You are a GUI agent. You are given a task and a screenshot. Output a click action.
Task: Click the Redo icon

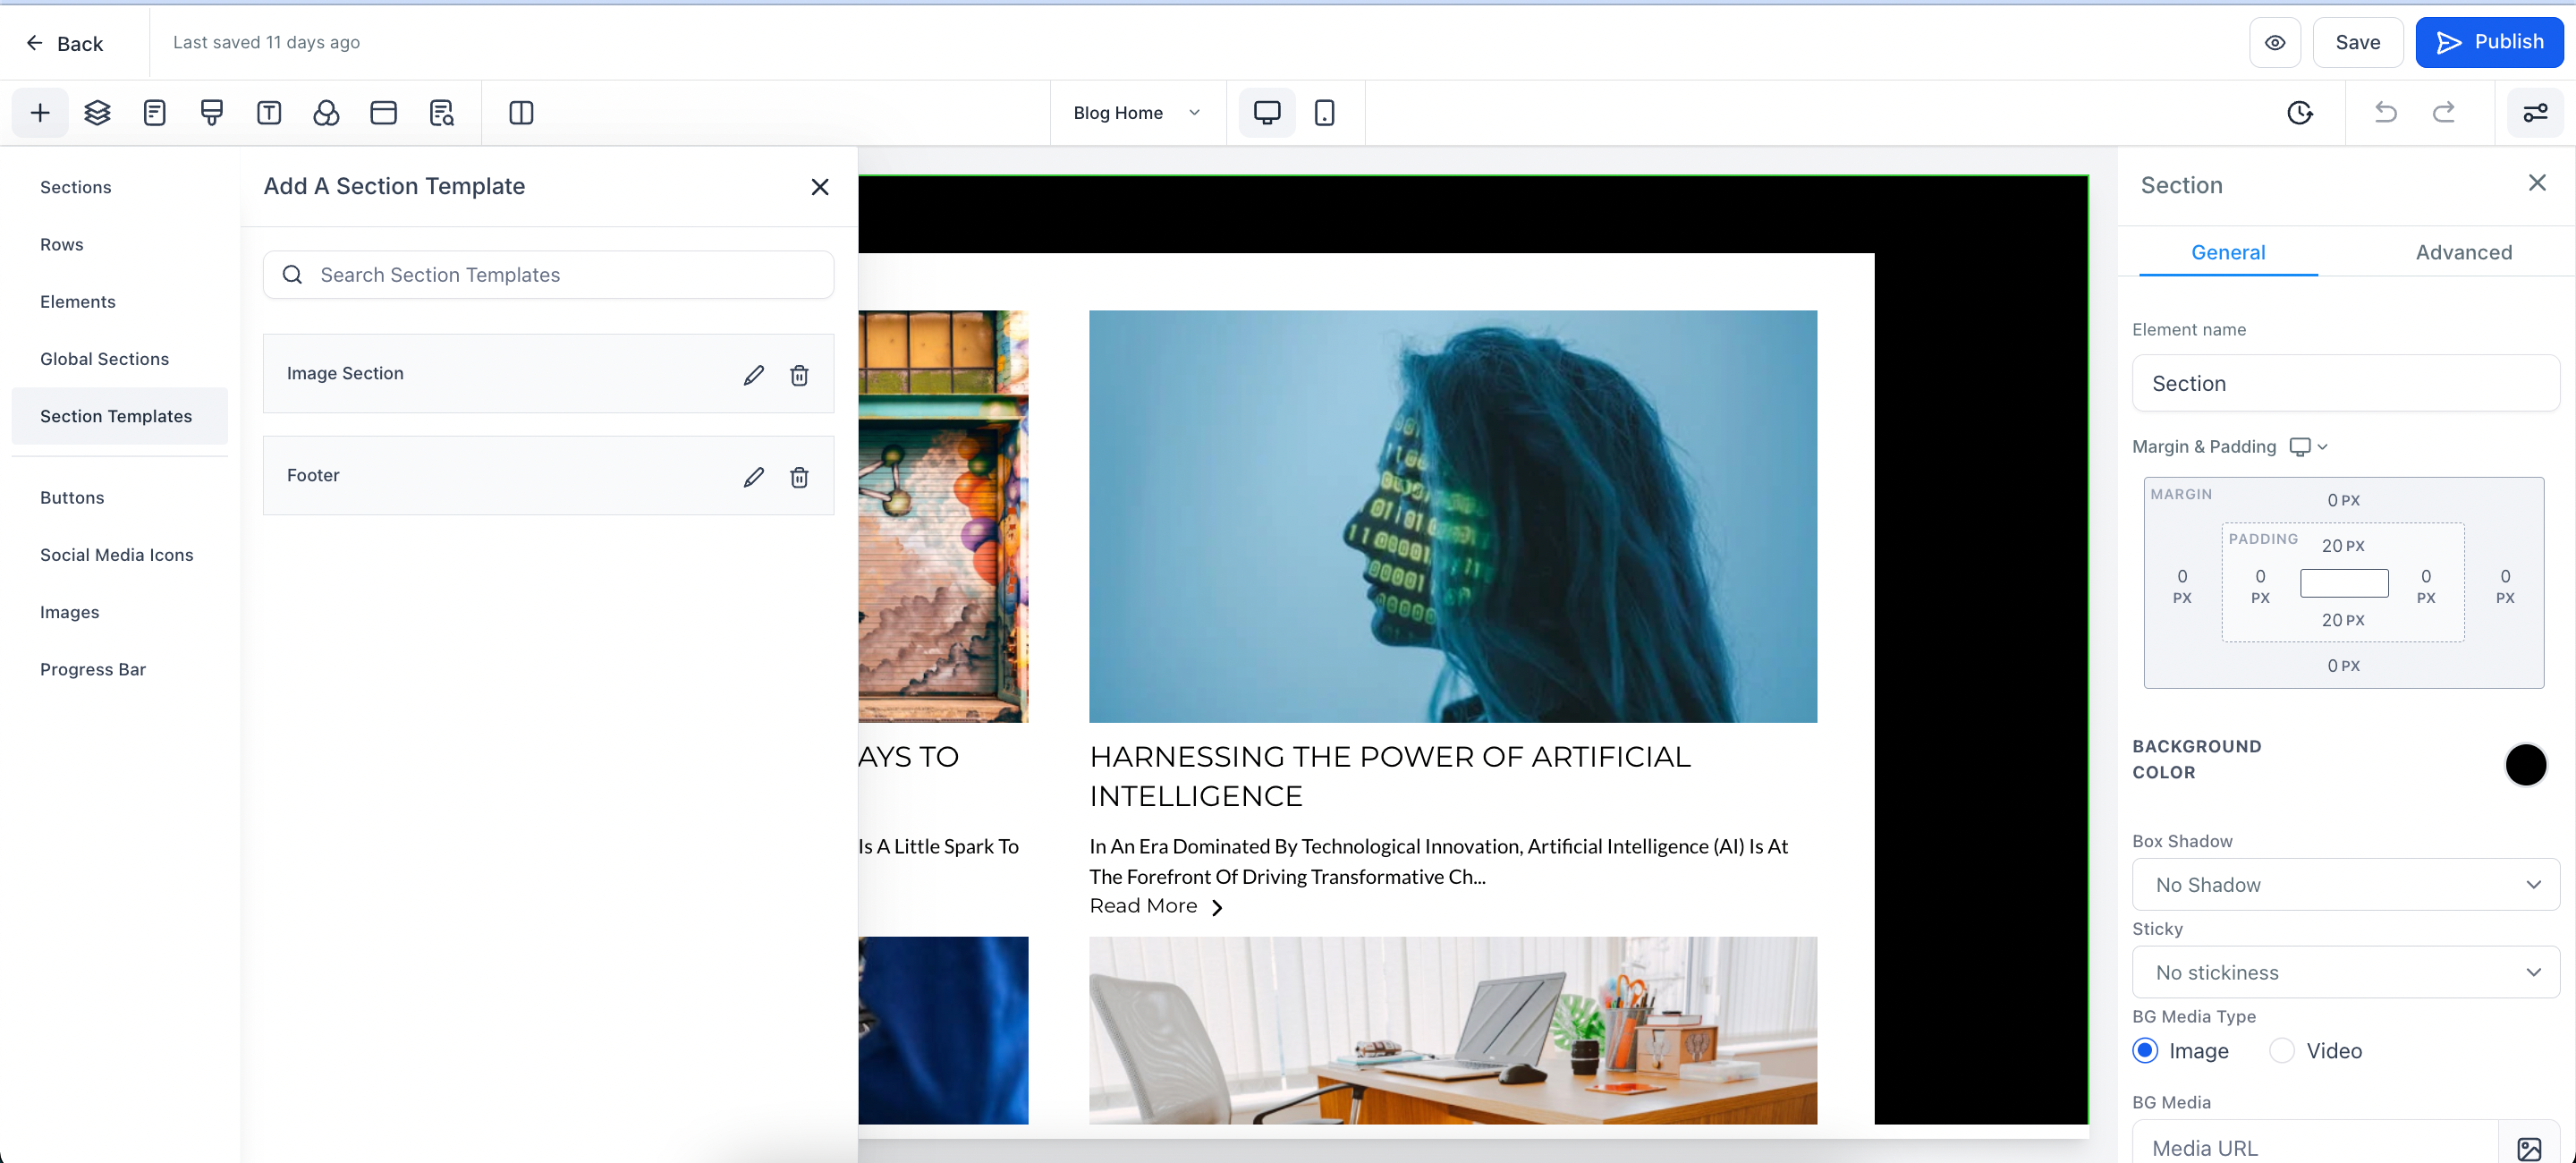point(2446,112)
